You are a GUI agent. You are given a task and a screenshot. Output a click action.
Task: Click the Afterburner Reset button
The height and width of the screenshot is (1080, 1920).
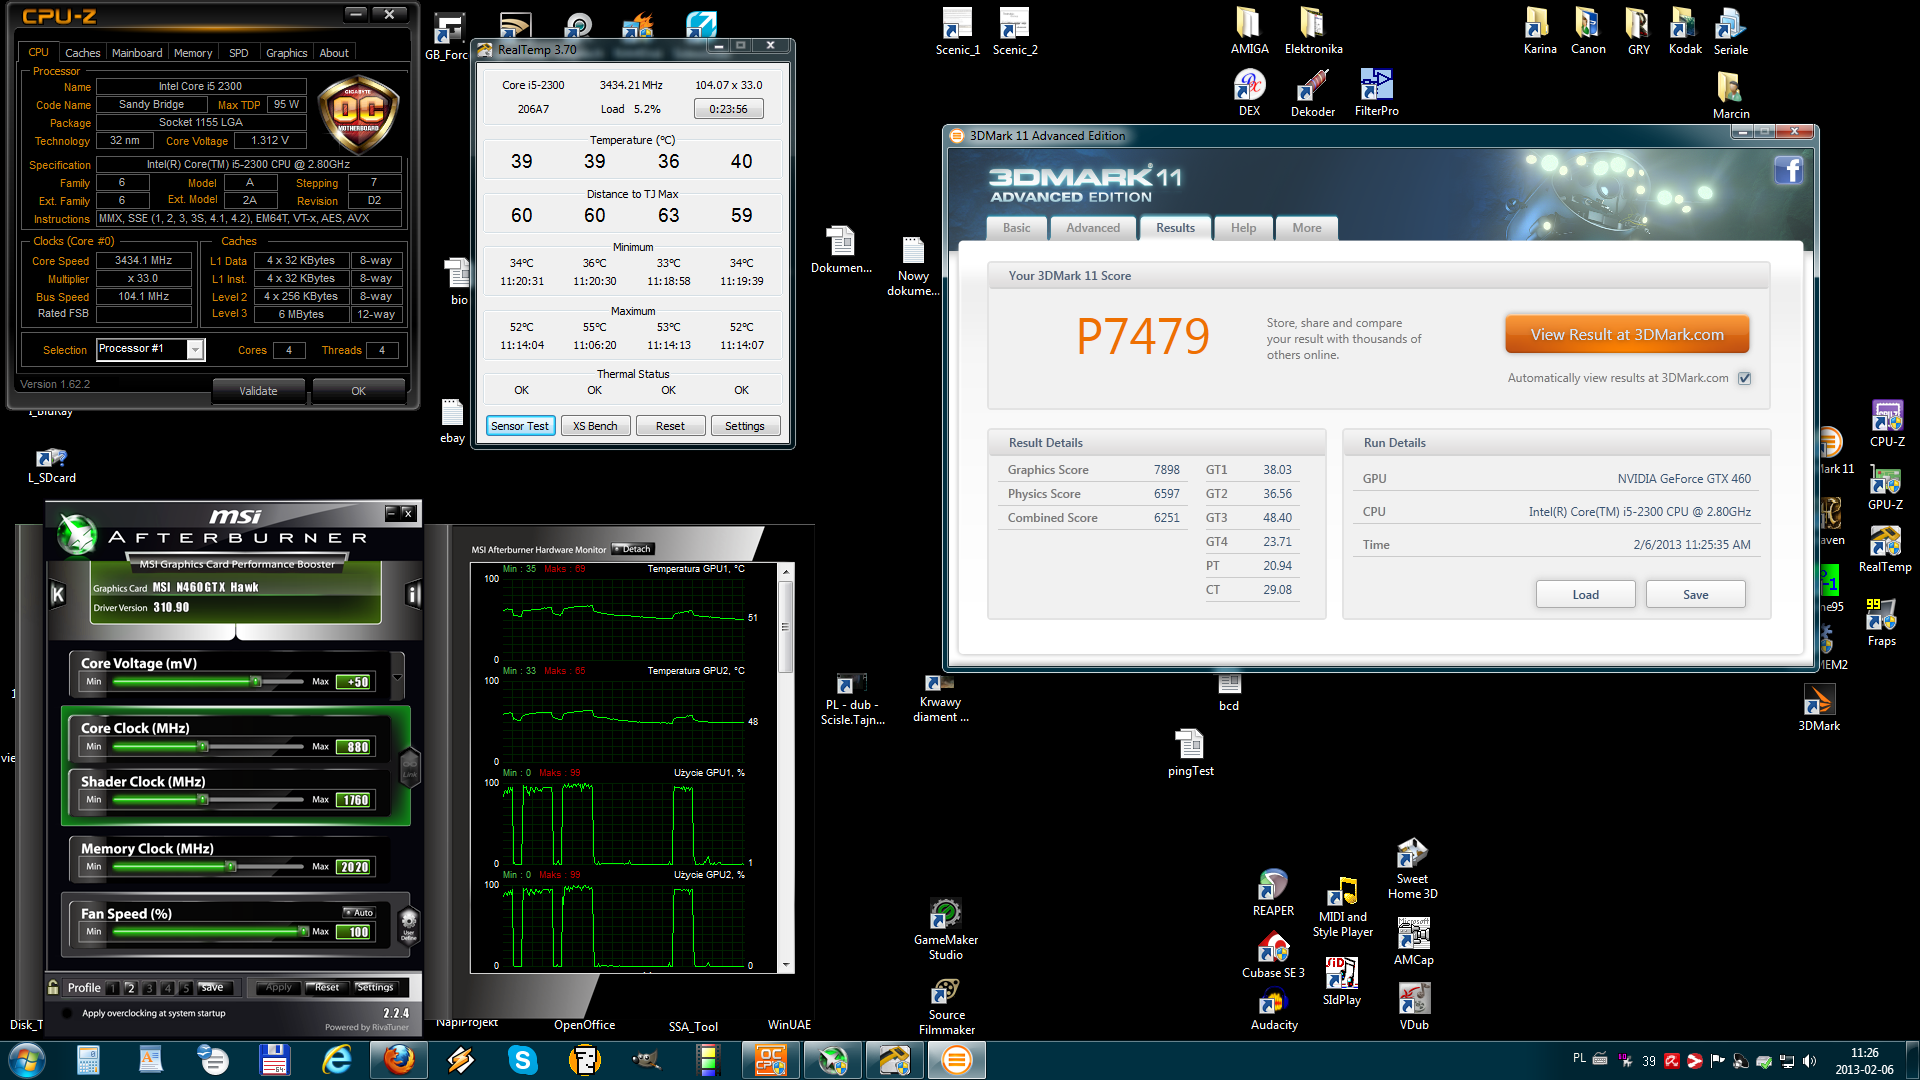tap(327, 987)
